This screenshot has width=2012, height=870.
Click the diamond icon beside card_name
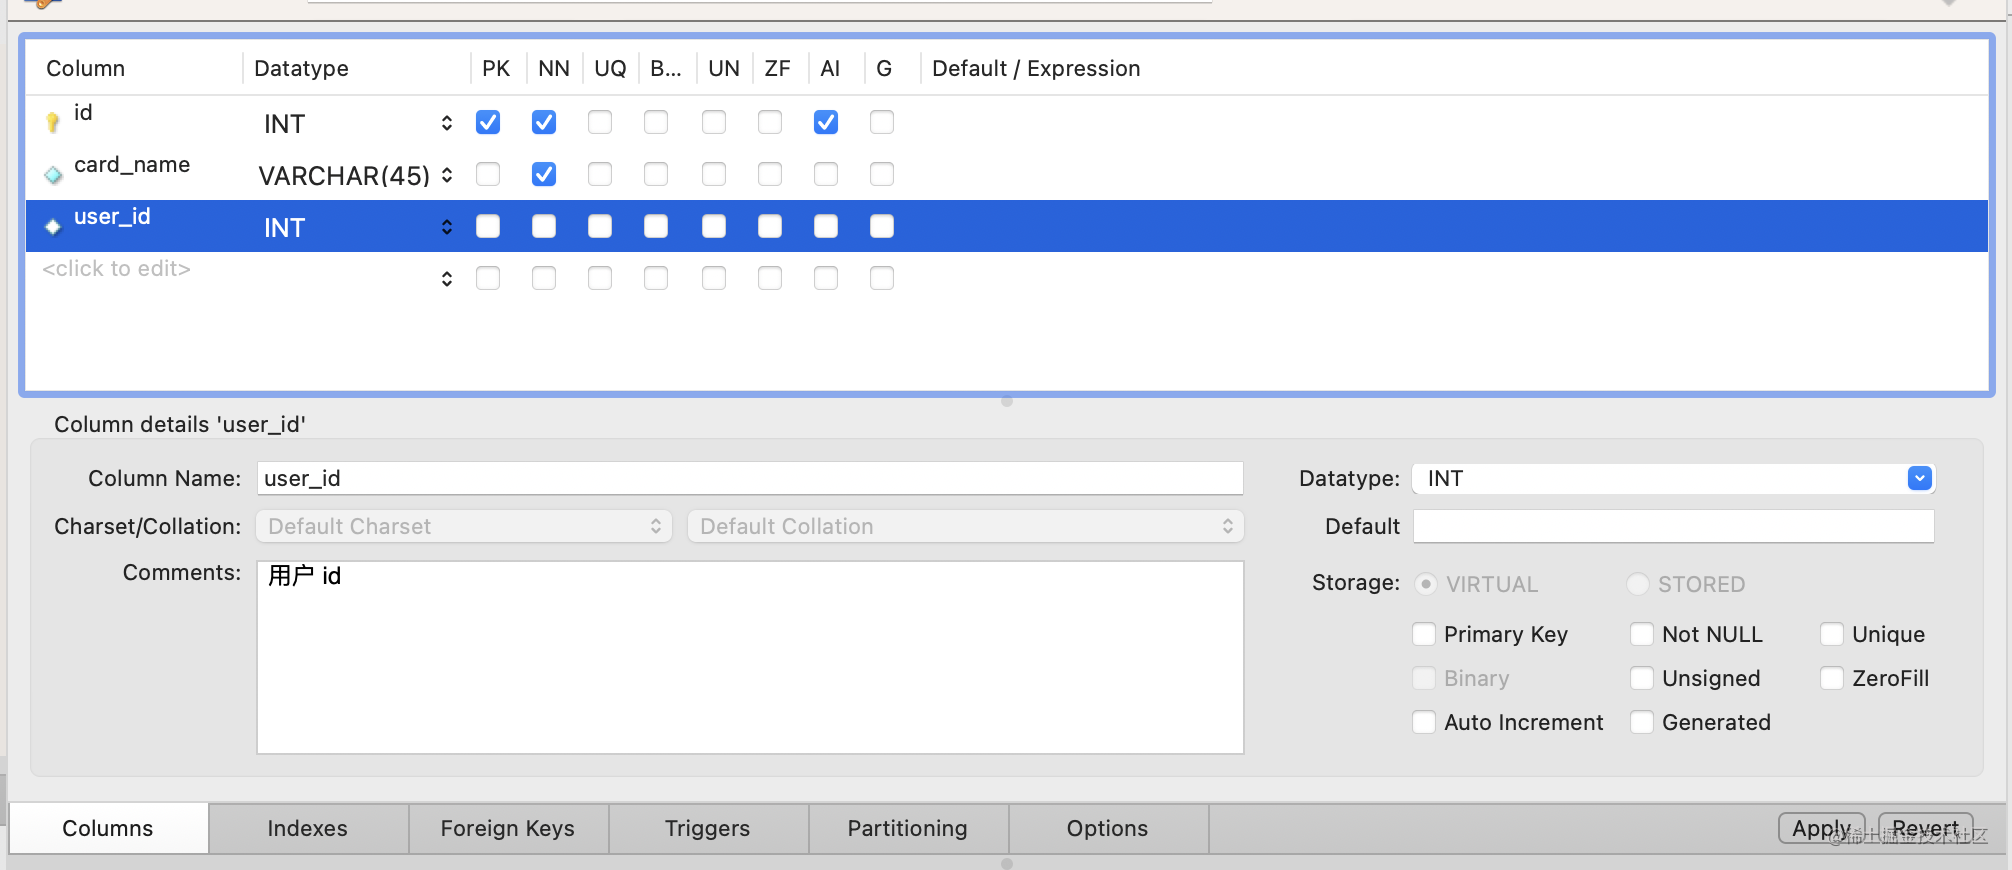pos(53,176)
